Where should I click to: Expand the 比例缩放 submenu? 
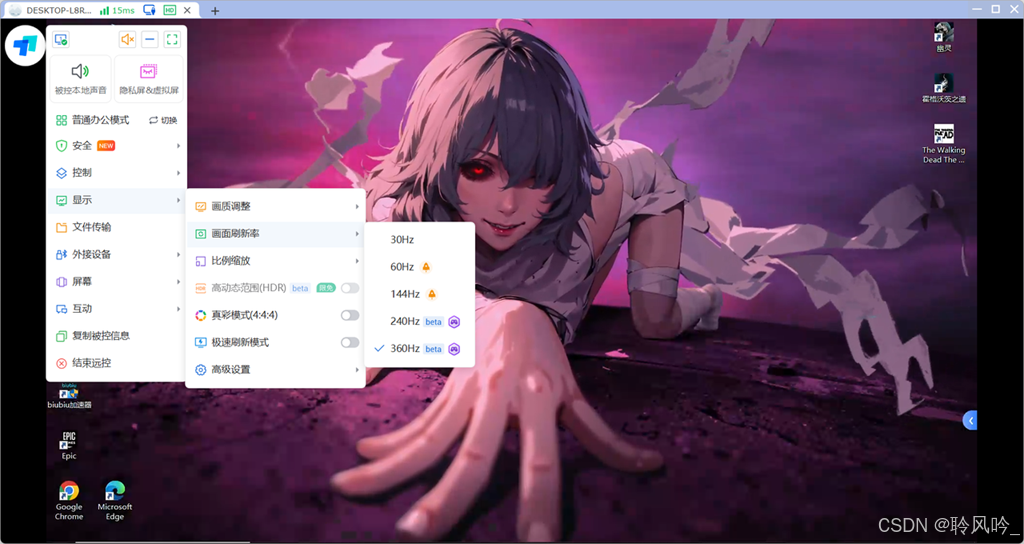(276, 261)
